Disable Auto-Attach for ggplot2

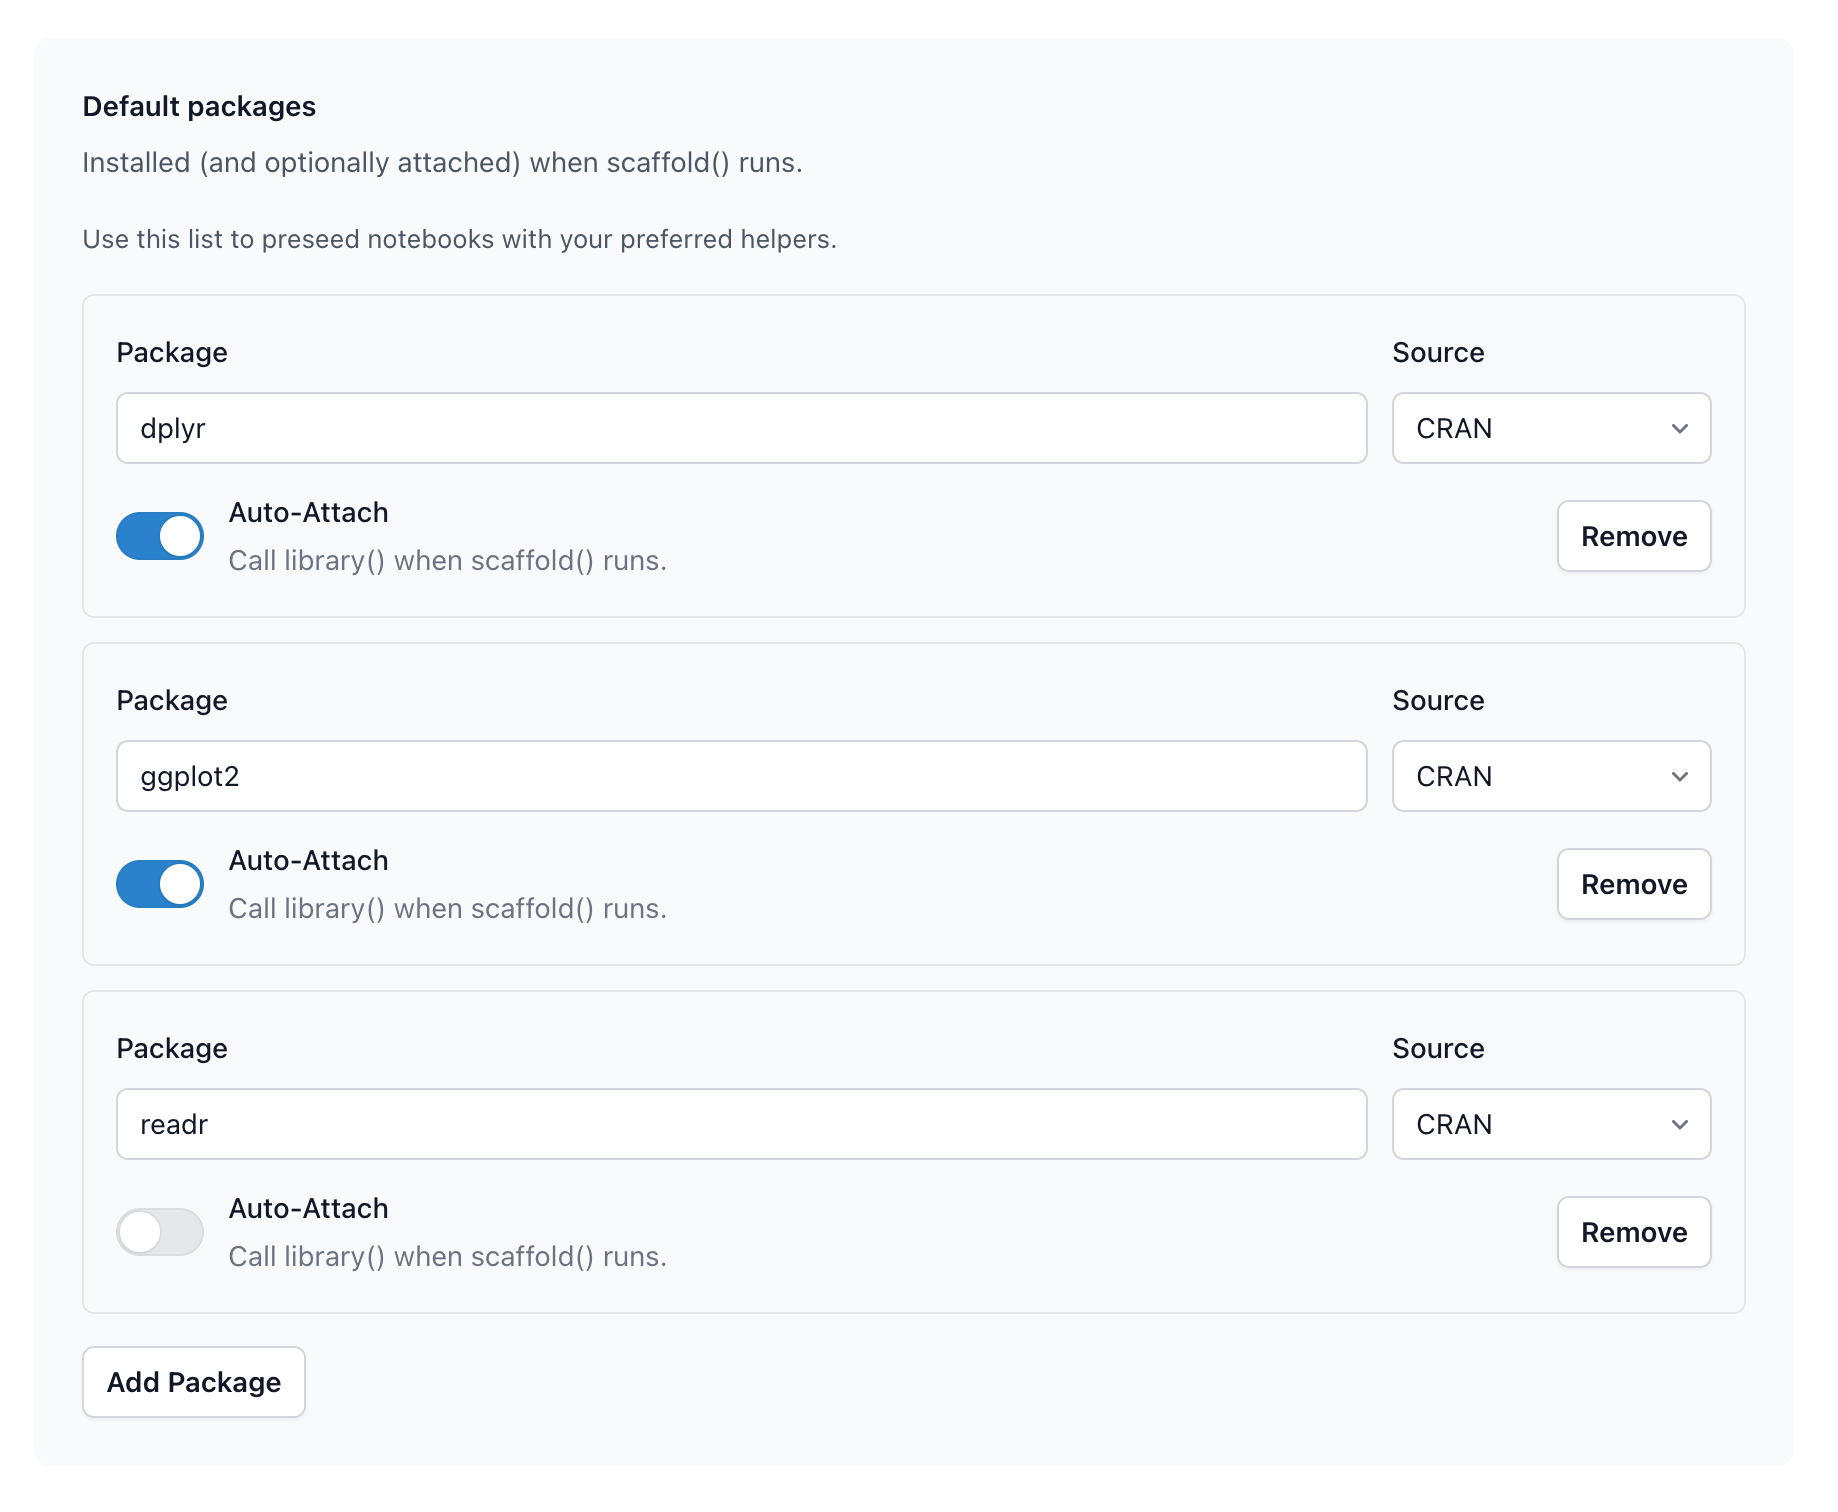pyautogui.click(x=160, y=883)
